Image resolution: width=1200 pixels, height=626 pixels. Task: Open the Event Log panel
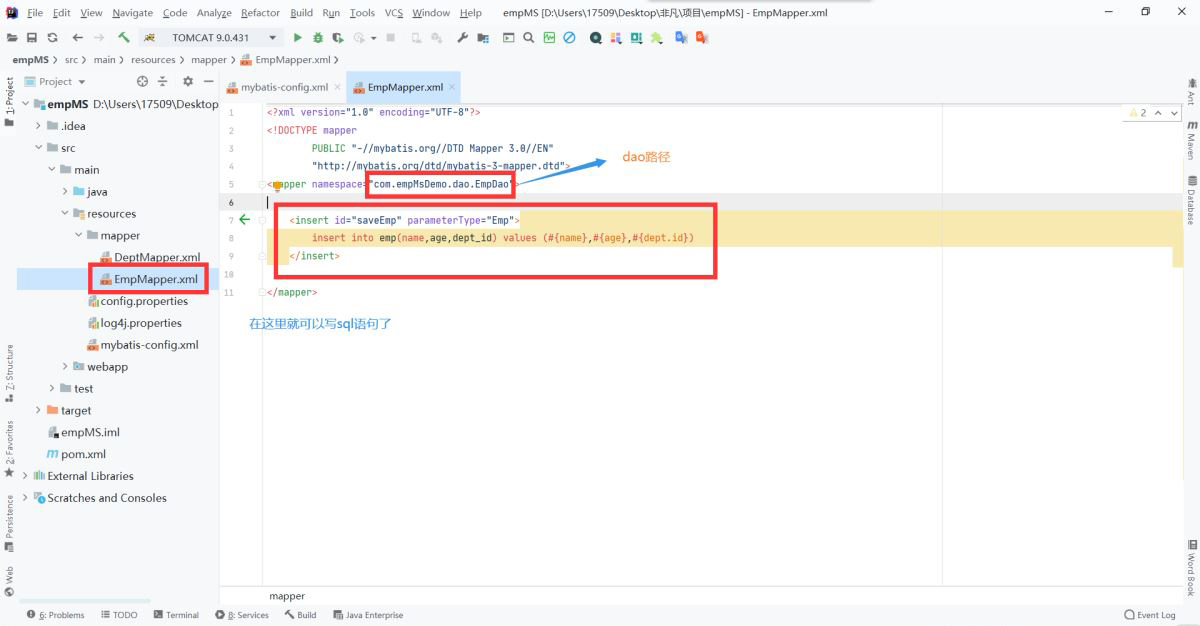[x=1149, y=615]
